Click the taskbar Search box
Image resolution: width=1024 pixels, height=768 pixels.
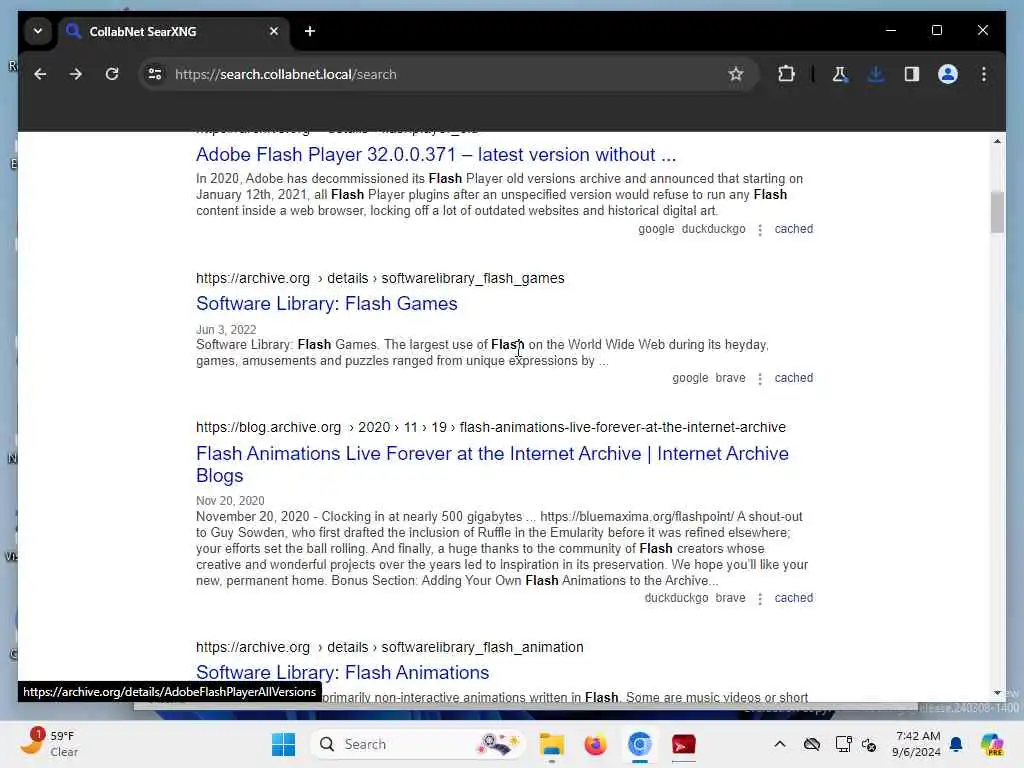(418, 744)
